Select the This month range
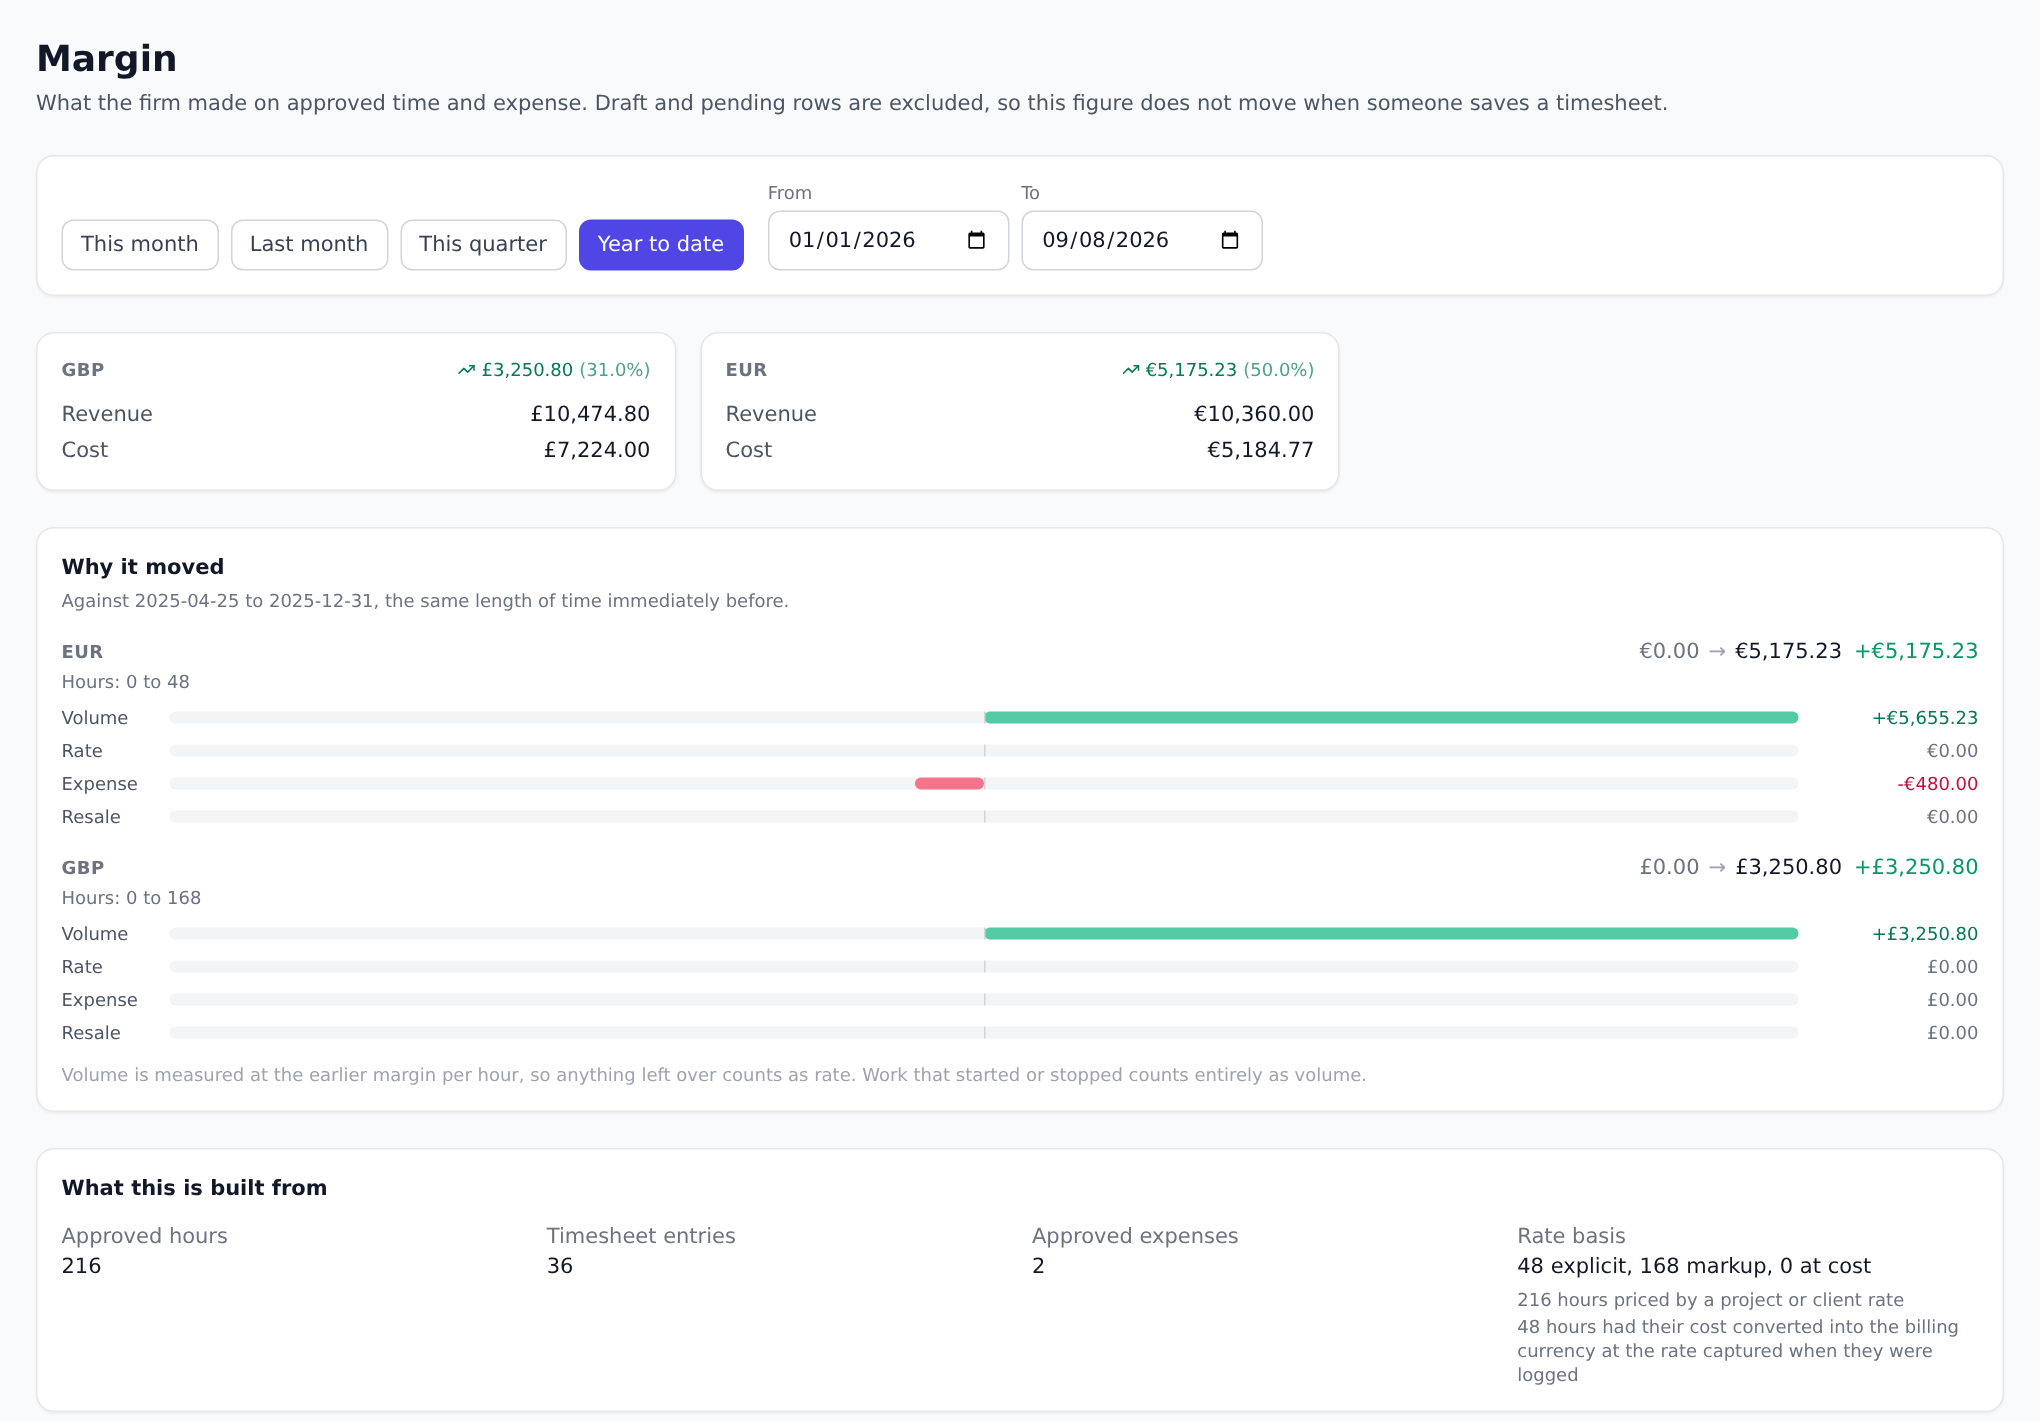This screenshot has width=2040, height=1421. pos(140,244)
